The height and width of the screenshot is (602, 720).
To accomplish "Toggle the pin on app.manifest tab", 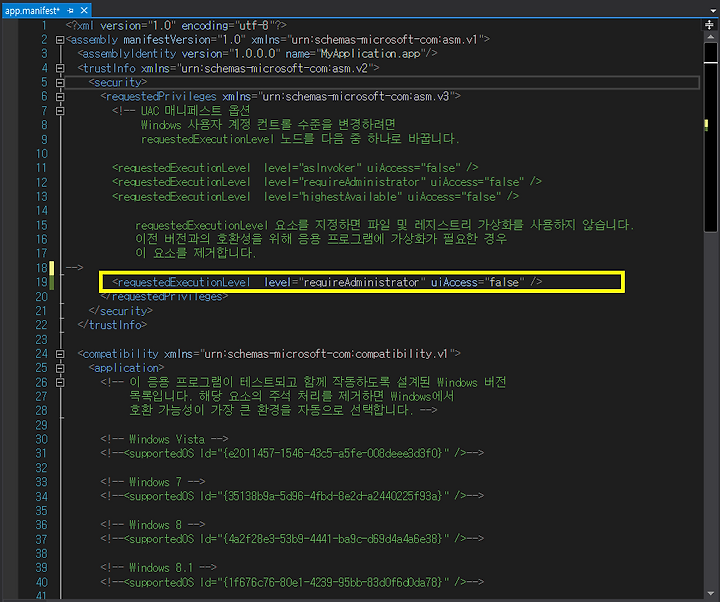I will point(70,10).
